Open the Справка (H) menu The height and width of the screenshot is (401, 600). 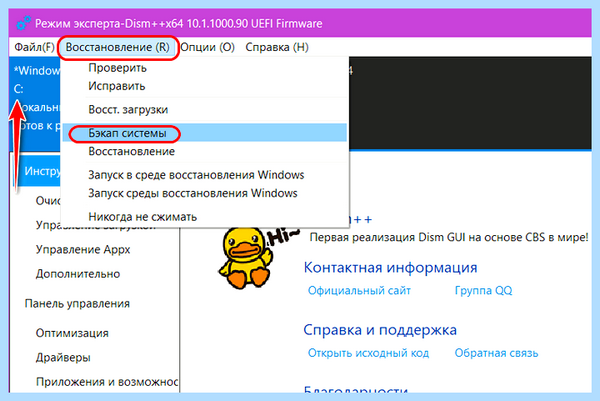[277, 47]
